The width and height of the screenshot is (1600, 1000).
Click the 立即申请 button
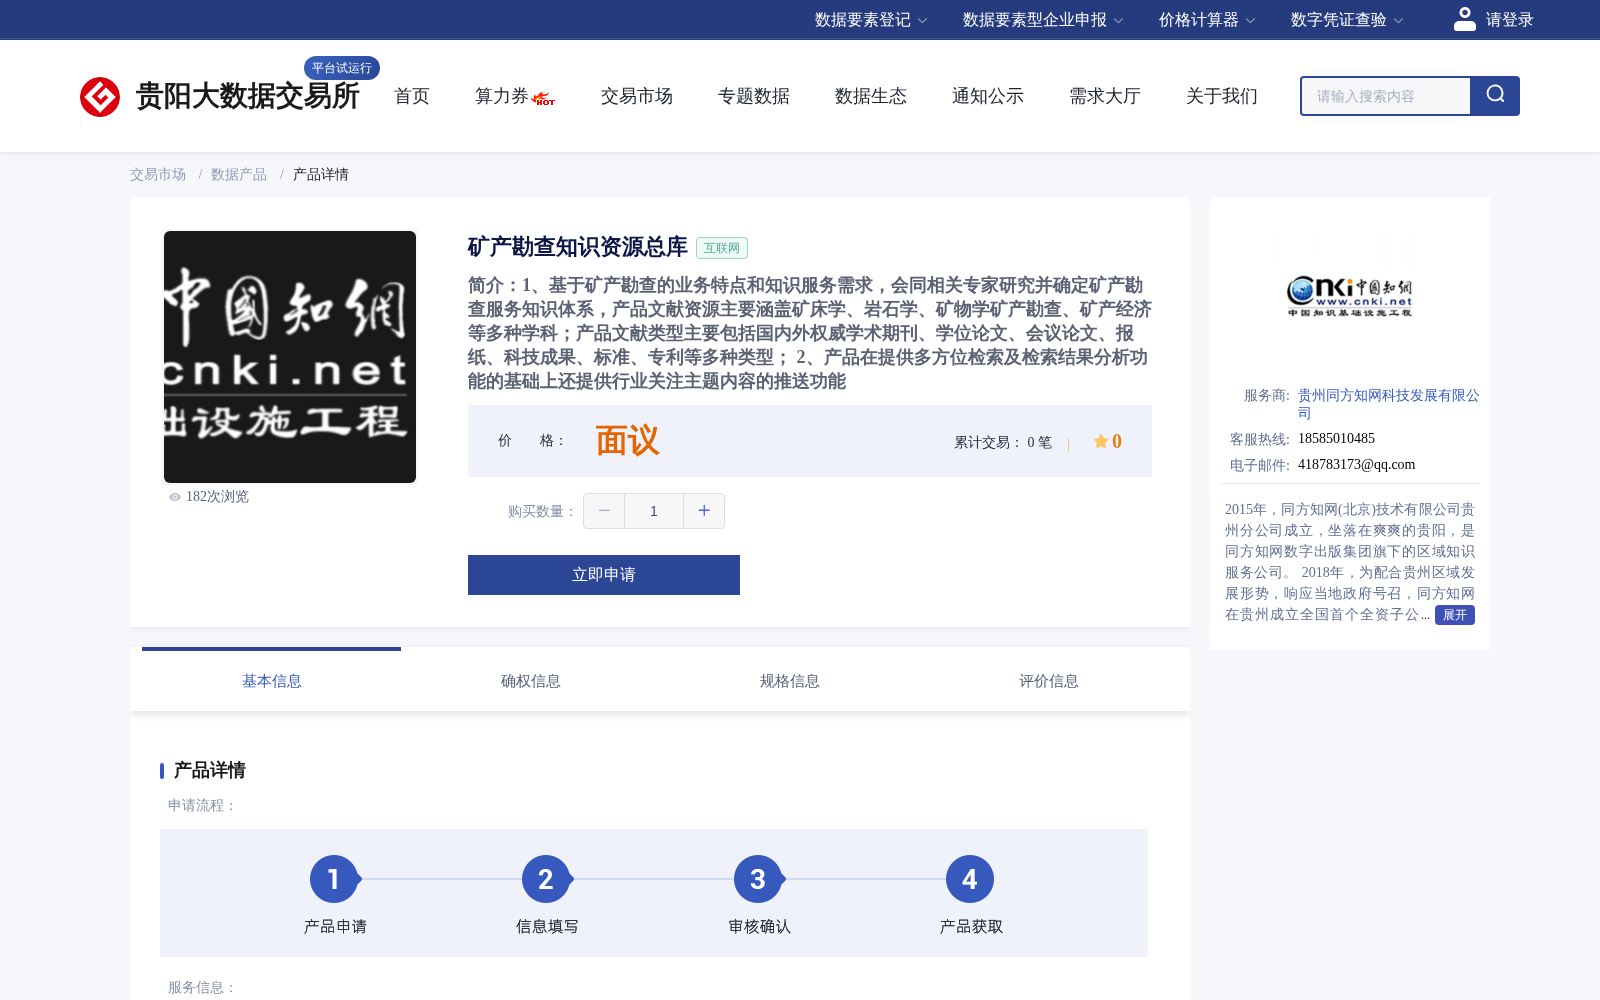pyautogui.click(x=604, y=575)
